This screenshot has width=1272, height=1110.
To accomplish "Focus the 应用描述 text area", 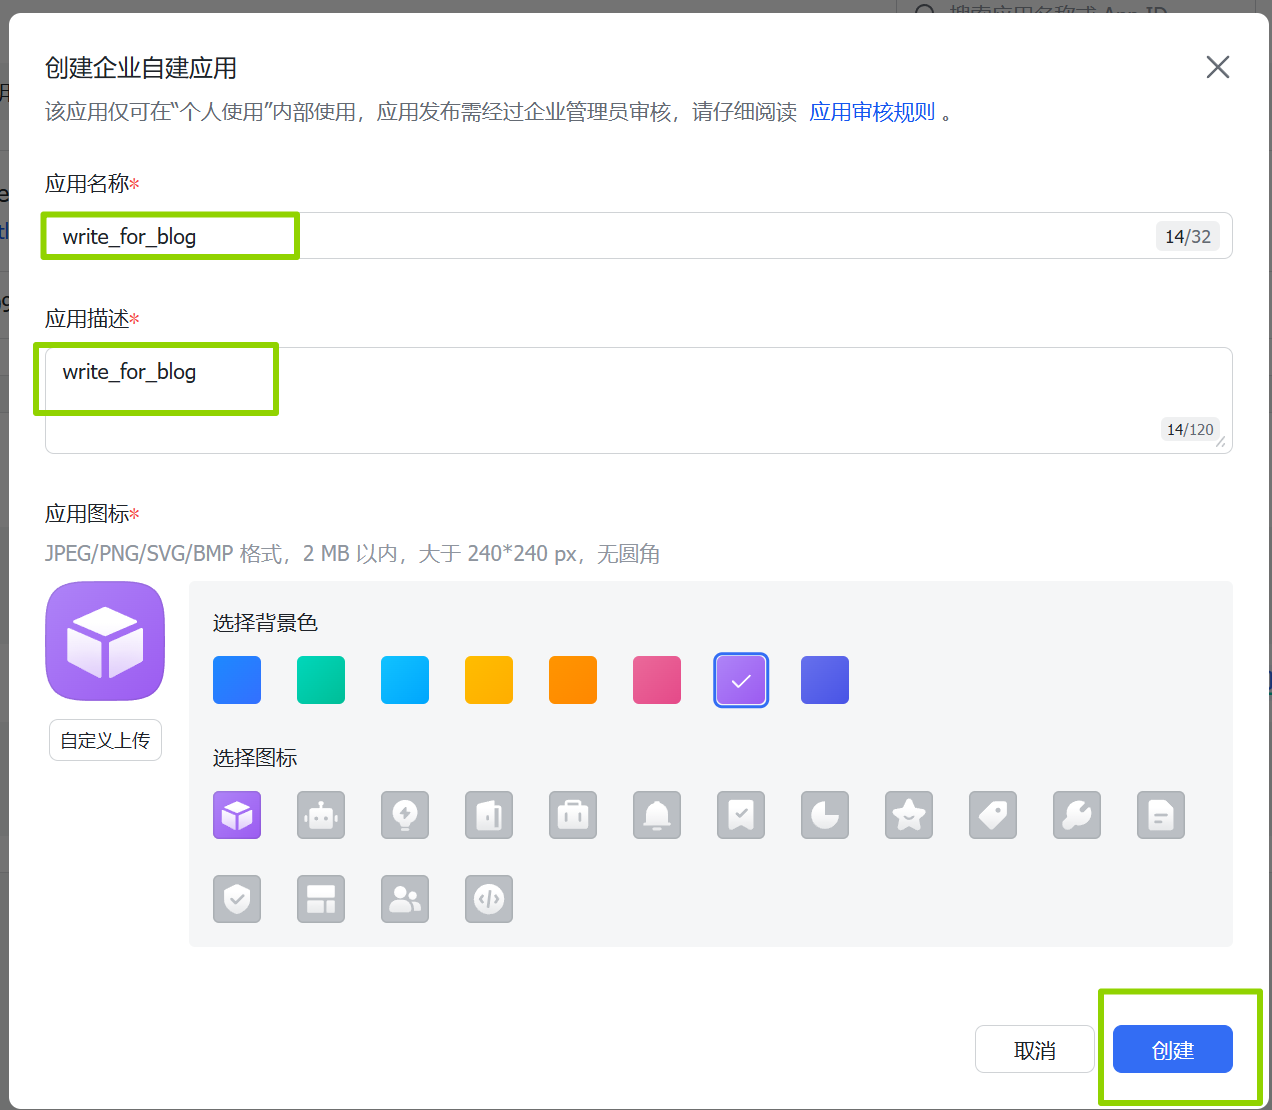I will point(638,400).
